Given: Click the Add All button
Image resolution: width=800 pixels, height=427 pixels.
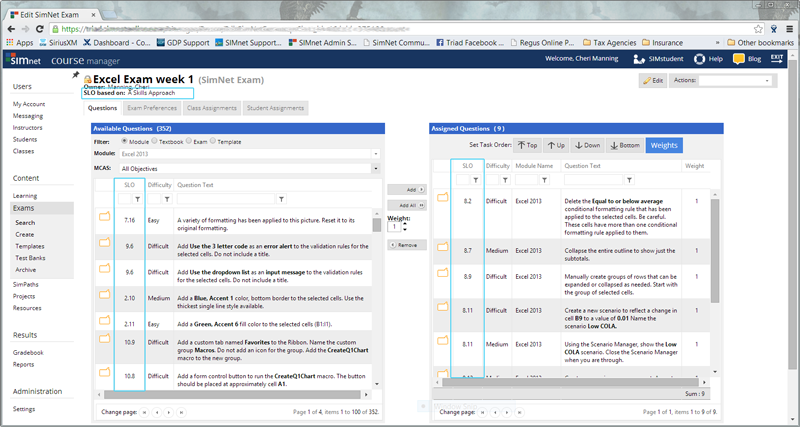Looking at the screenshot, I should click(407, 206).
